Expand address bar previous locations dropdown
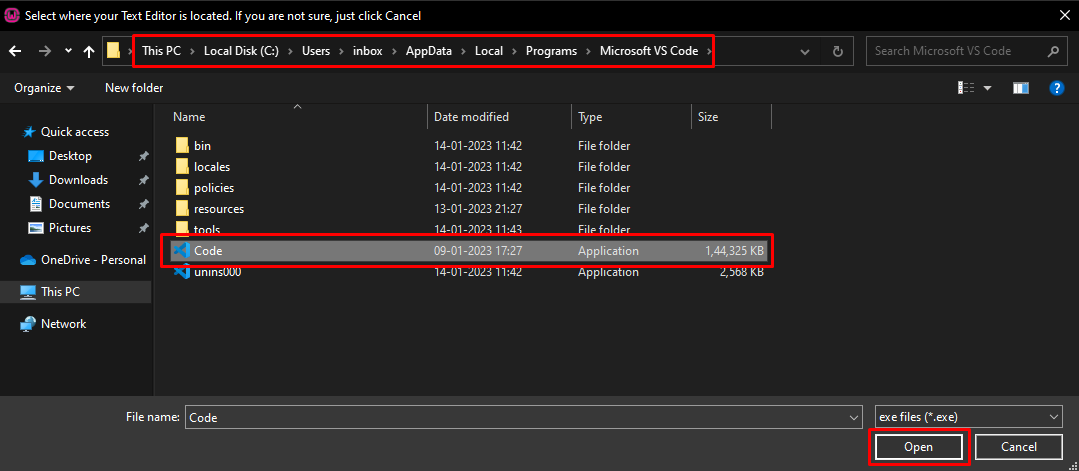 point(805,51)
